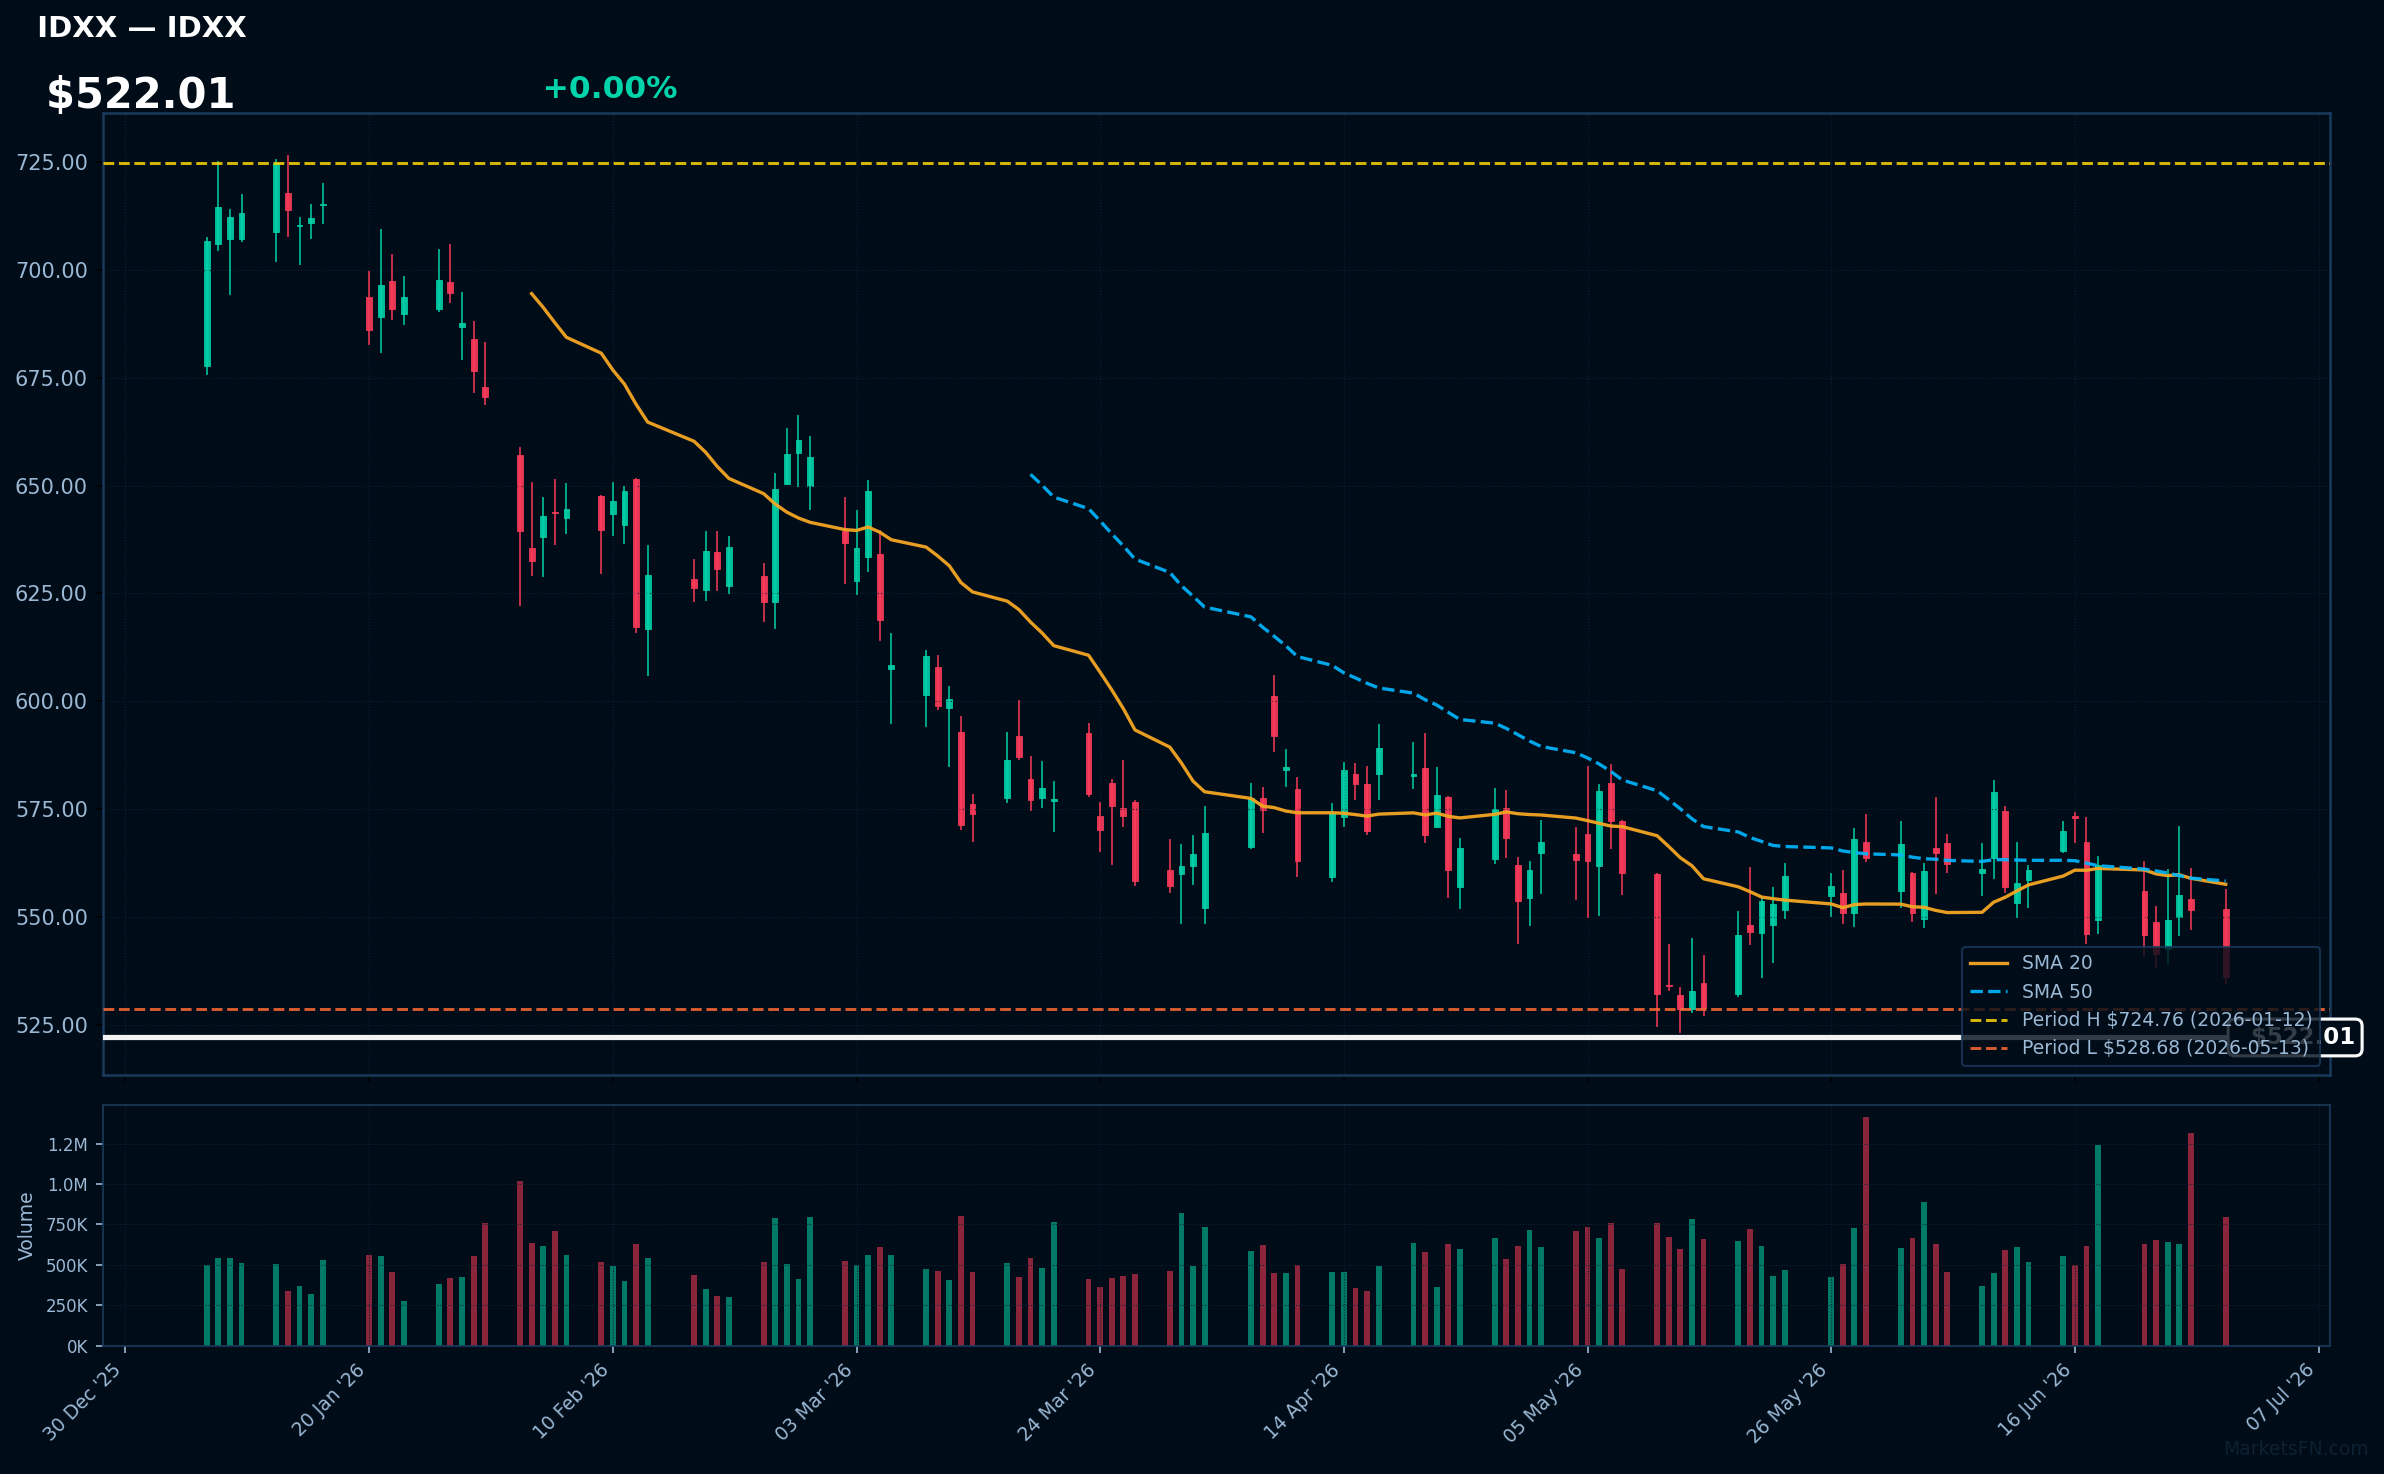The height and width of the screenshot is (1474, 2384).
Task: Click the 30 Dec '25 date label
Action: (x=82, y=1401)
